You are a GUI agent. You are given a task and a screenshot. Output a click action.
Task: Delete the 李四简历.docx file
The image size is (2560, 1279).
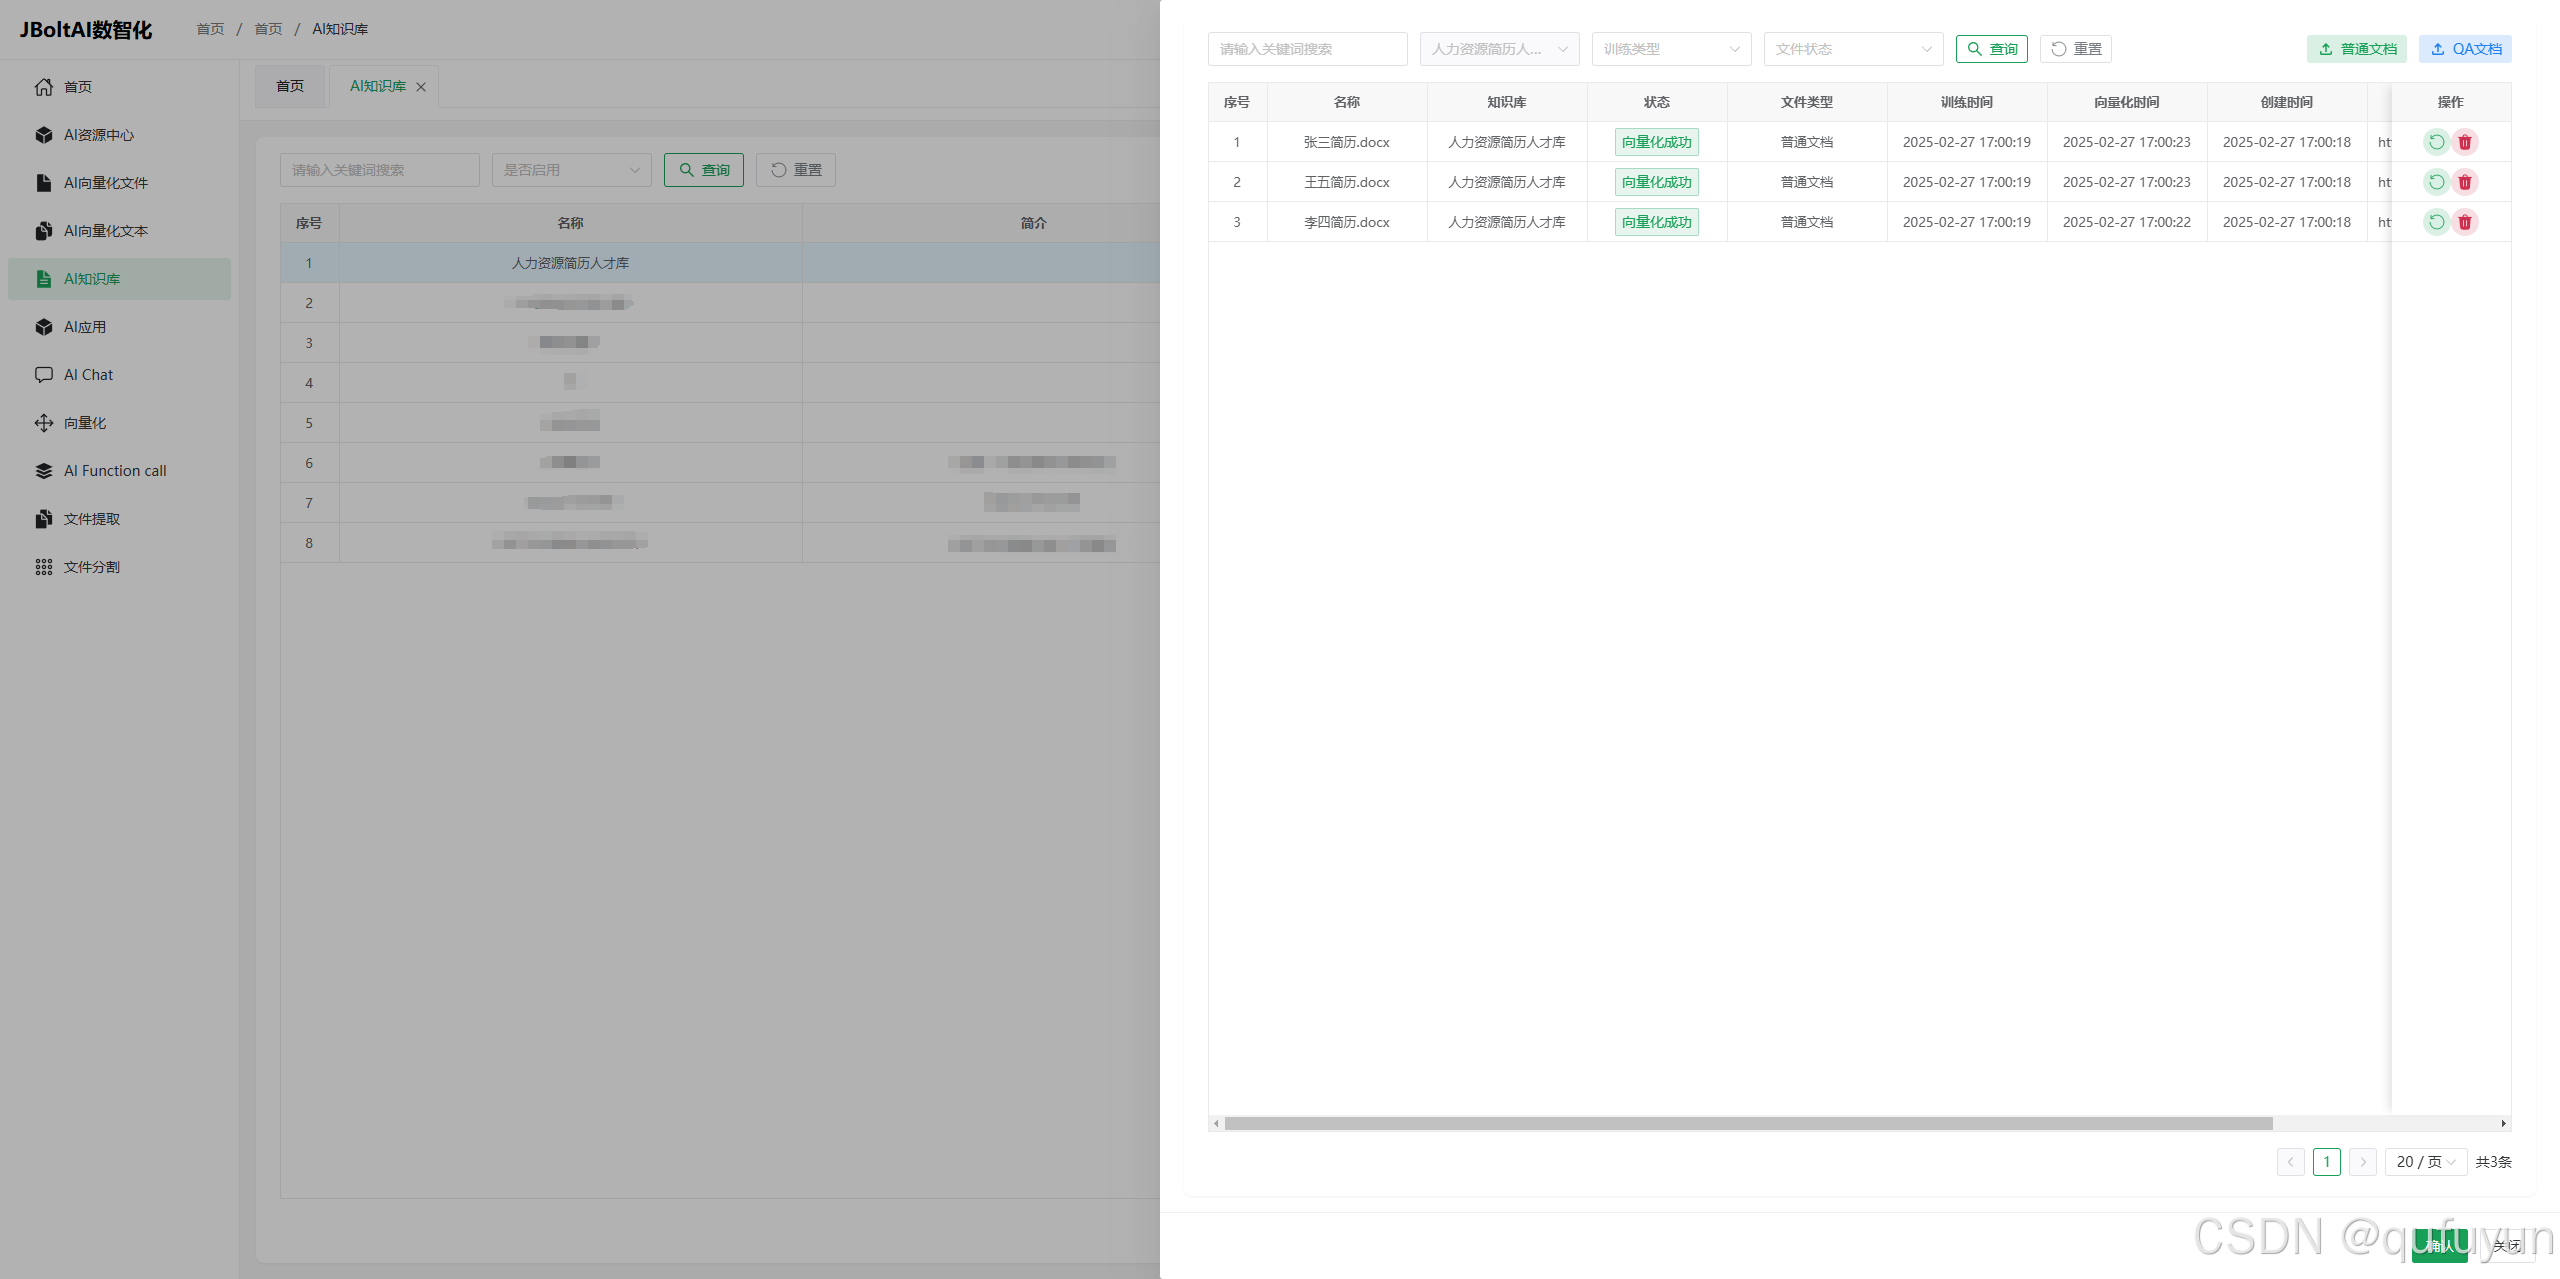pos(2465,222)
